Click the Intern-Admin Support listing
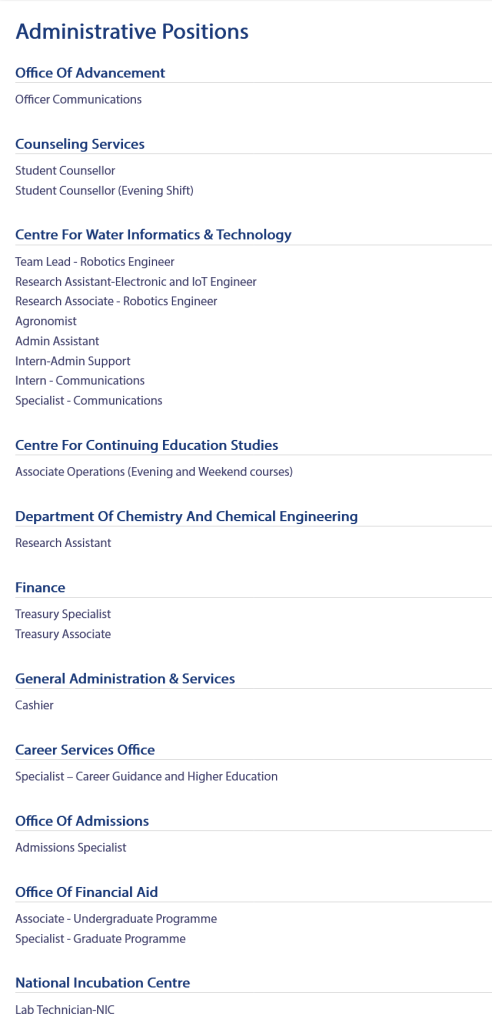 pyautogui.click(x=73, y=361)
